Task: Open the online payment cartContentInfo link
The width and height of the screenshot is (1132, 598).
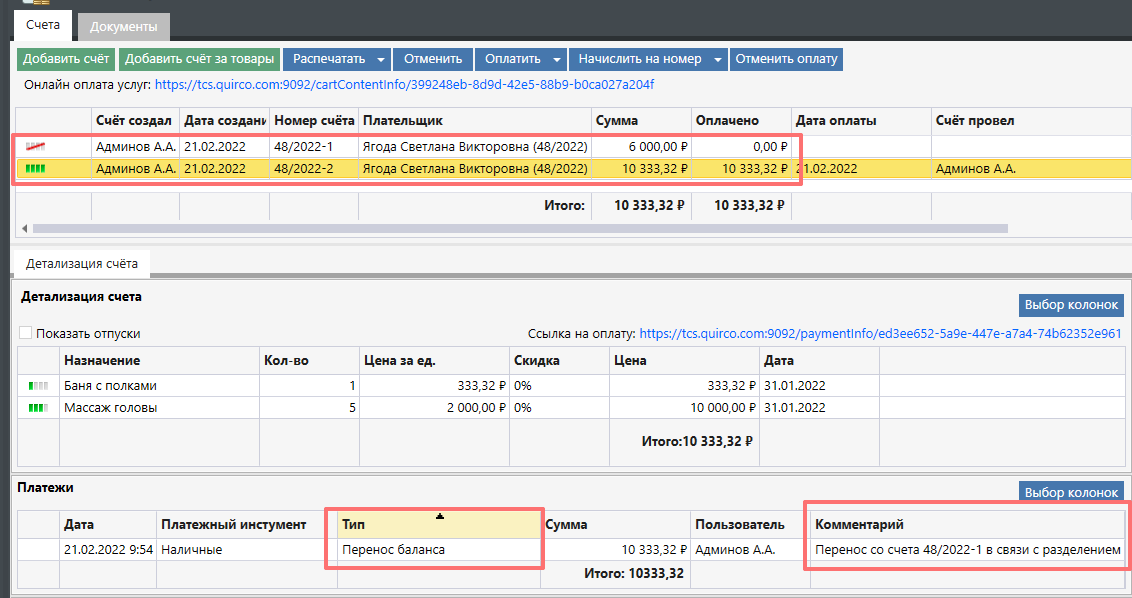Action: click(x=404, y=85)
